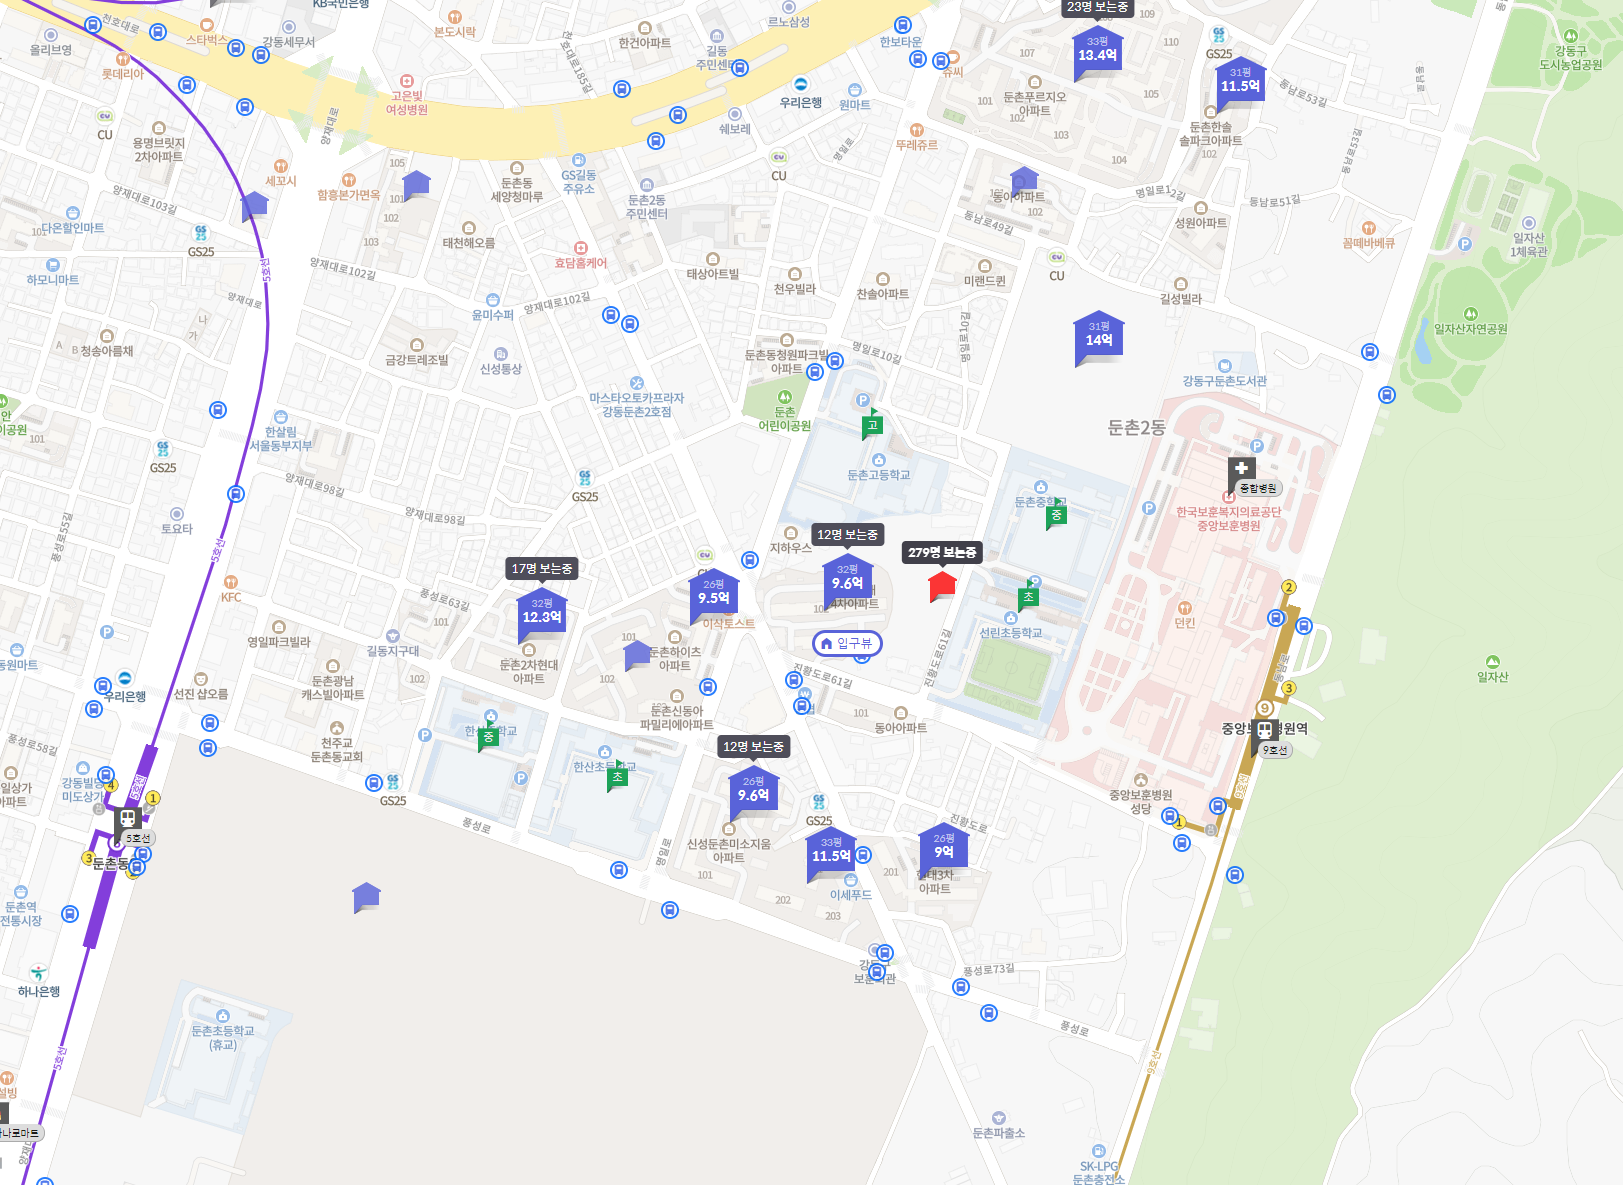Select the 둔촌 어린이공원 park icon
1623x1185 pixels.
click(785, 397)
